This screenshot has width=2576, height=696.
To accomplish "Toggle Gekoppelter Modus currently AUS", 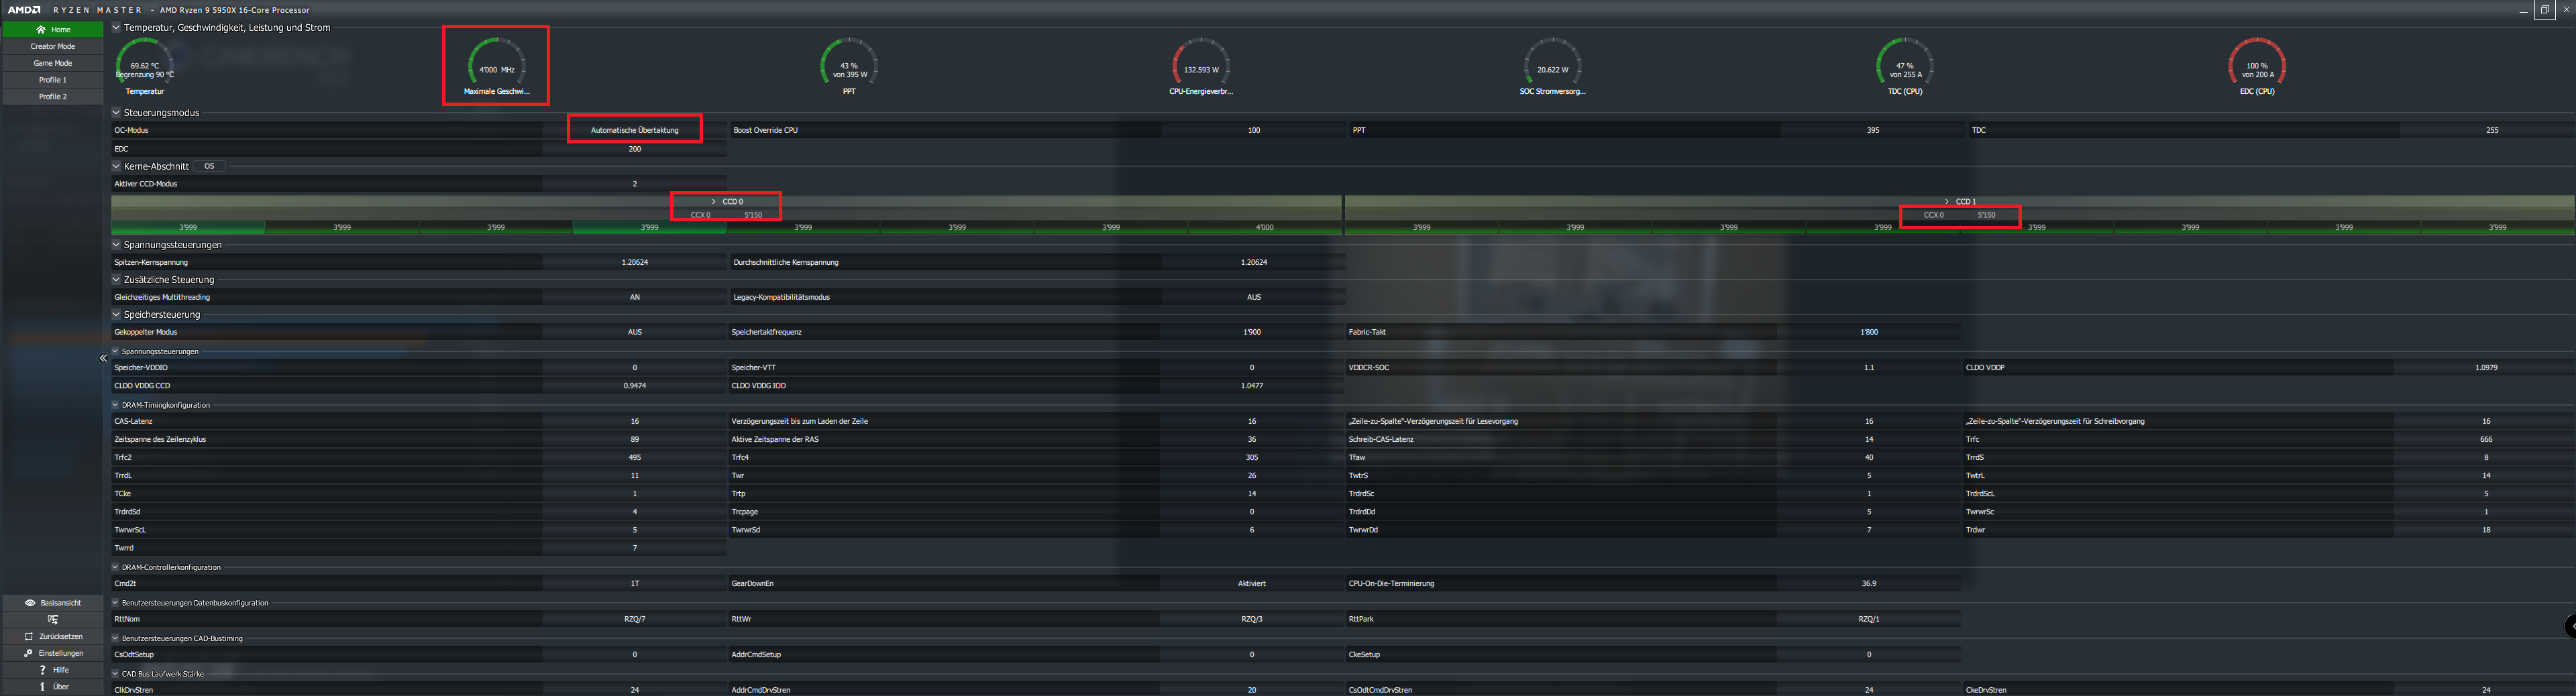I will [x=635, y=332].
